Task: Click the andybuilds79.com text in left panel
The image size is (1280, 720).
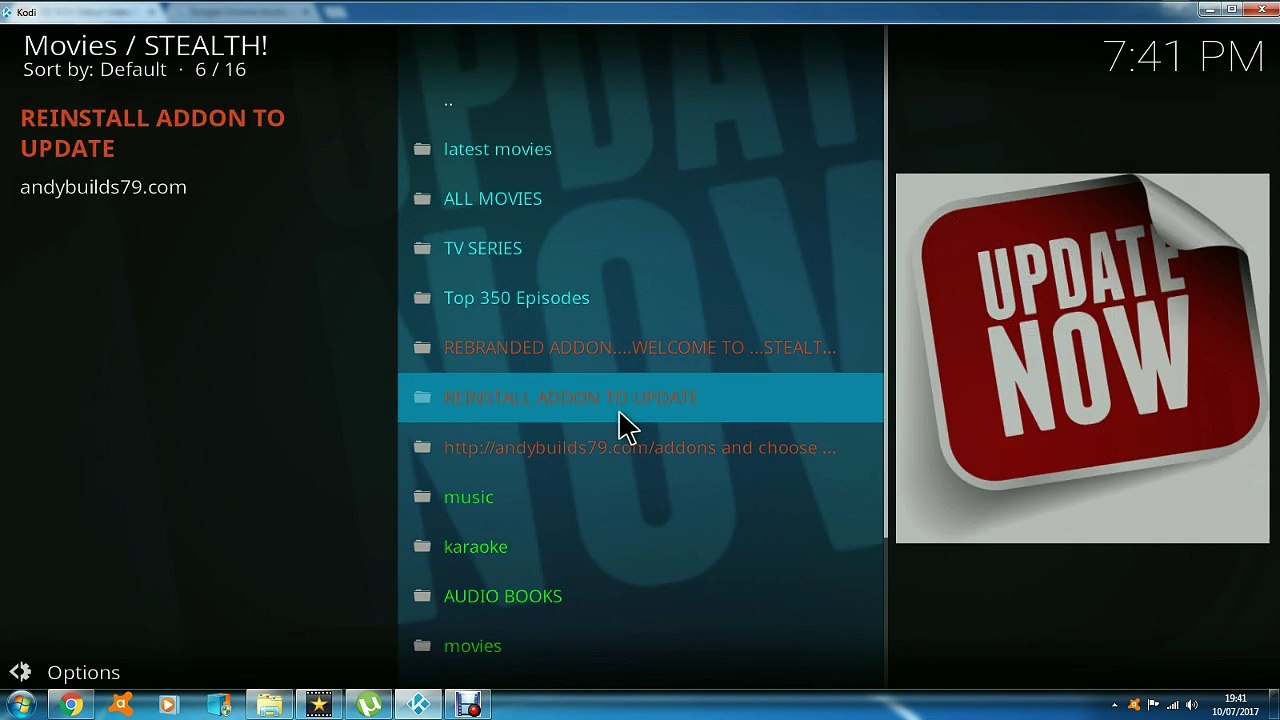Action: click(103, 187)
